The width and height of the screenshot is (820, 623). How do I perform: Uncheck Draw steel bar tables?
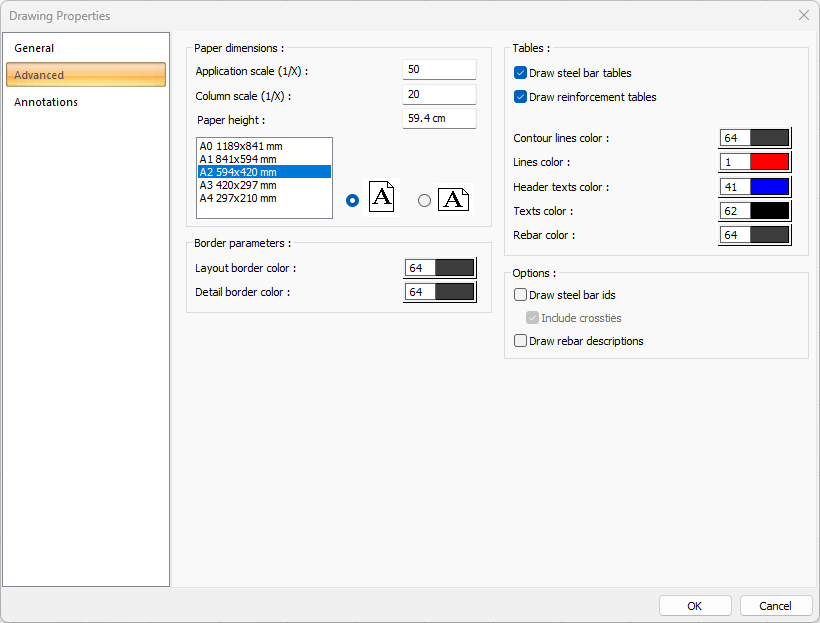(521, 73)
